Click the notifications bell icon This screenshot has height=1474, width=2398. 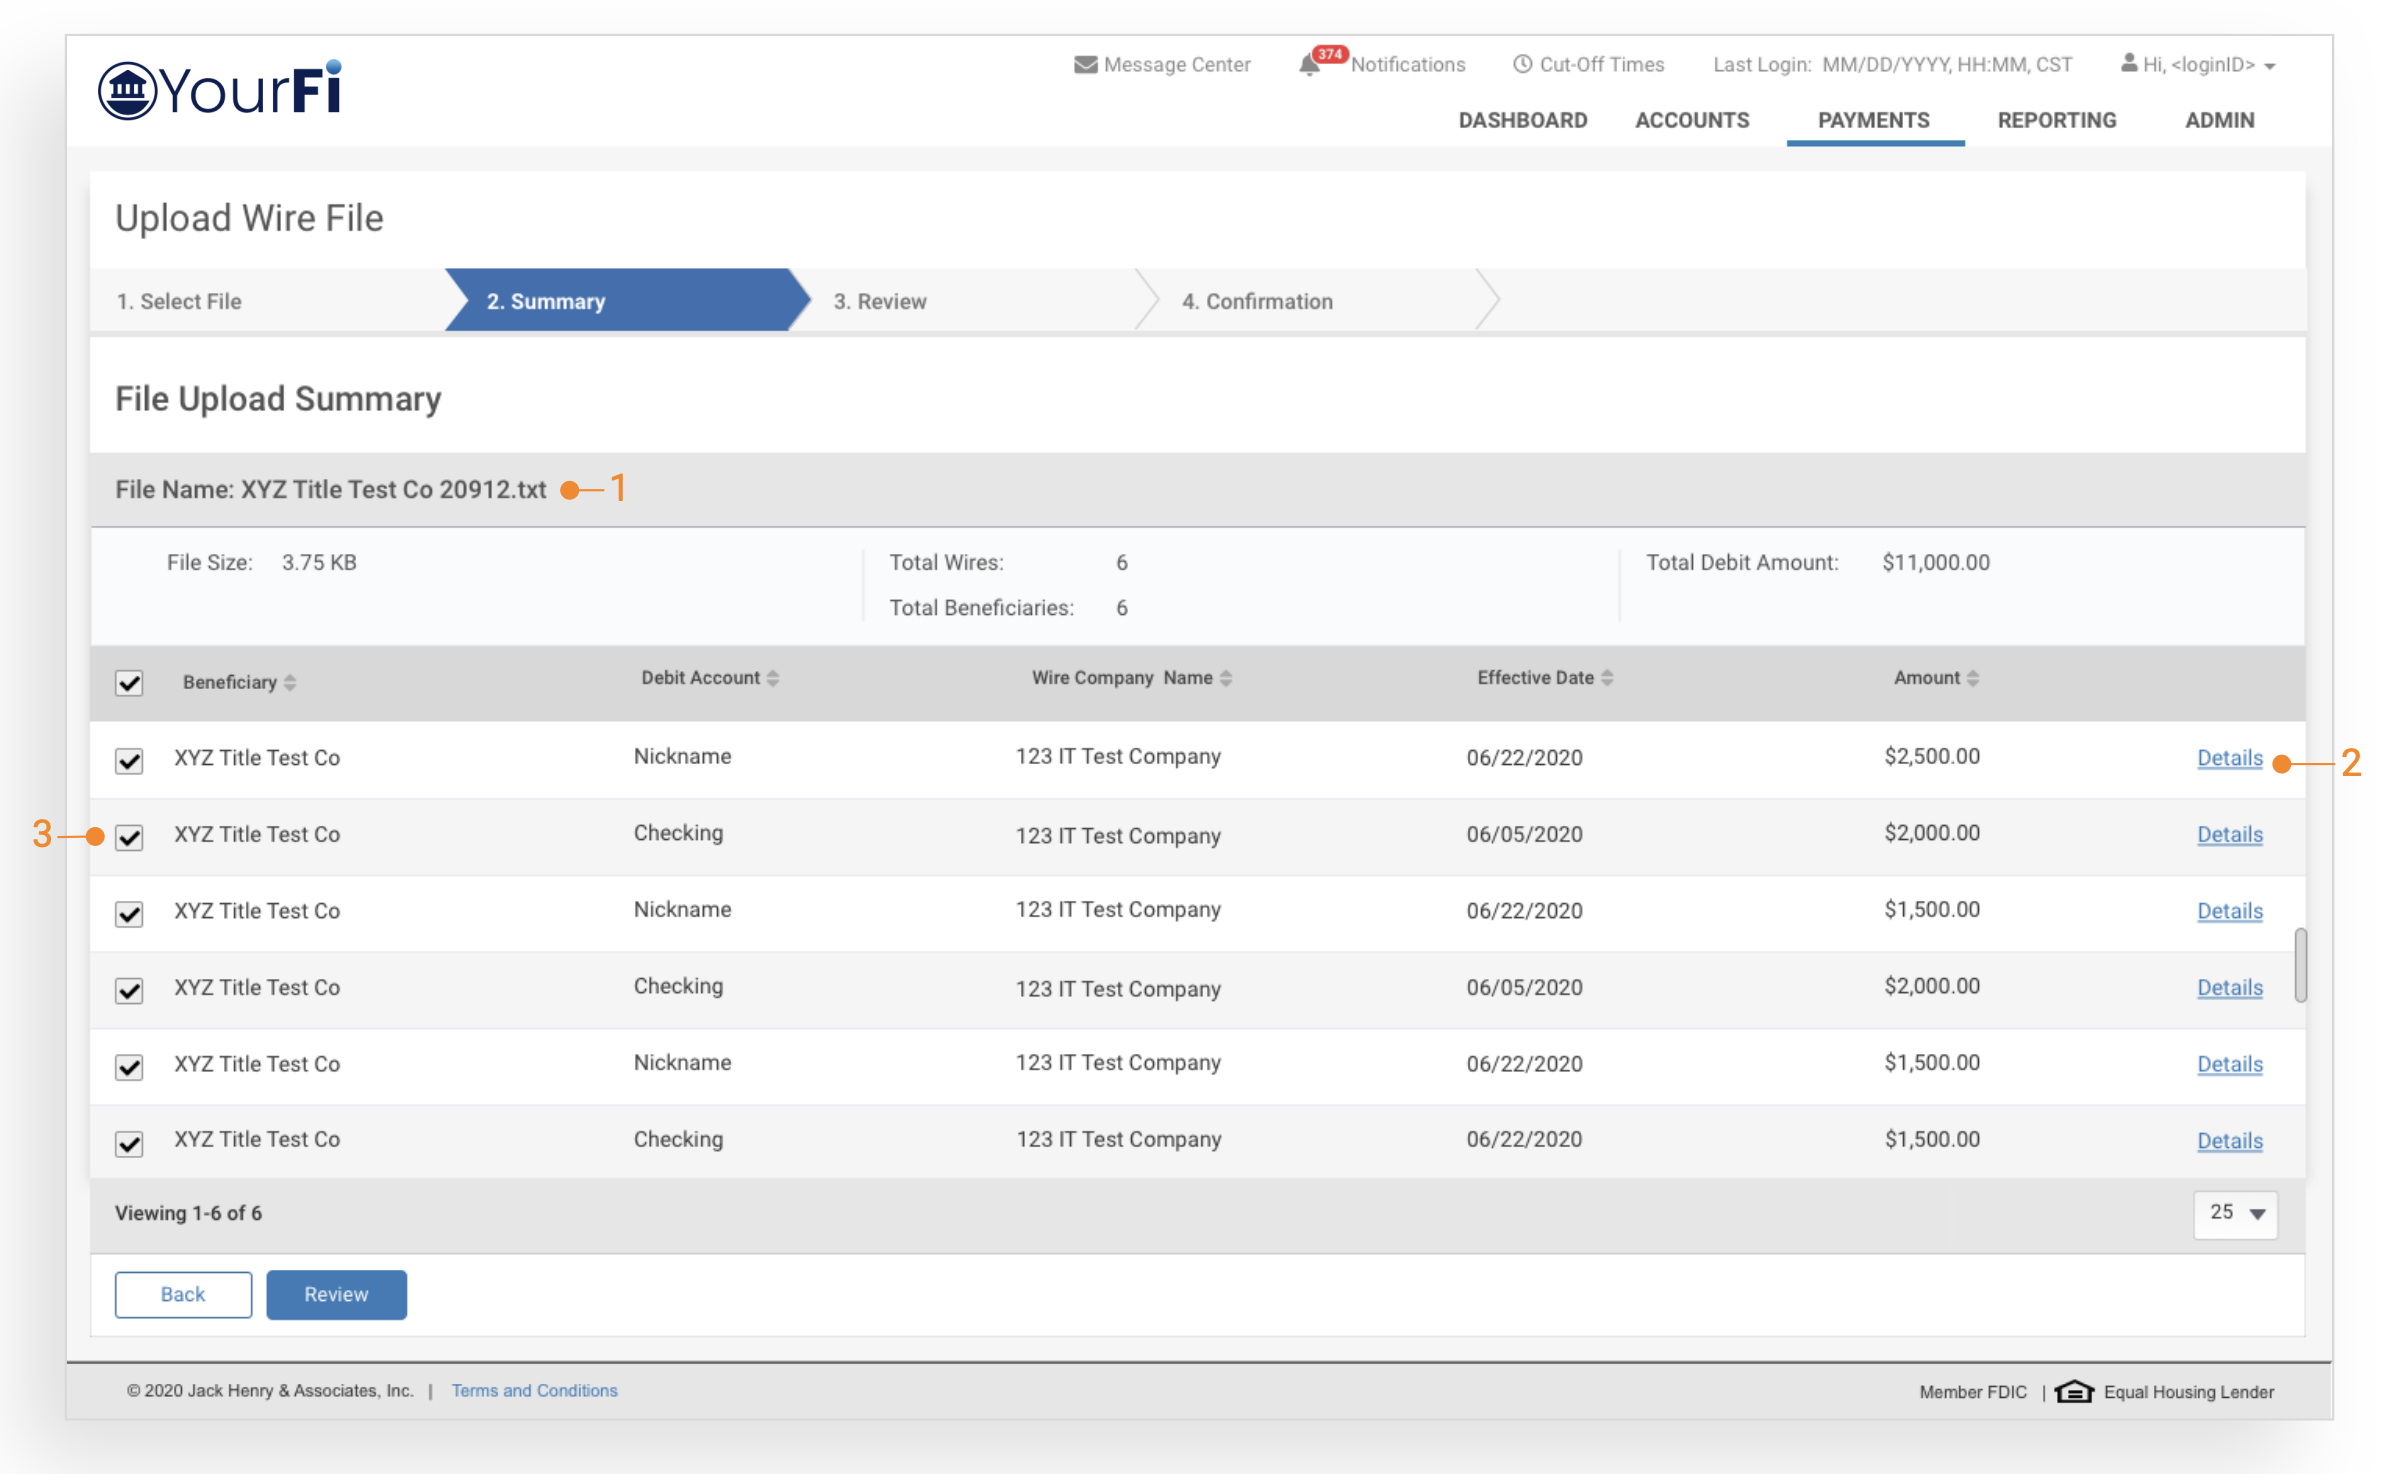pyautogui.click(x=1309, y=66)
